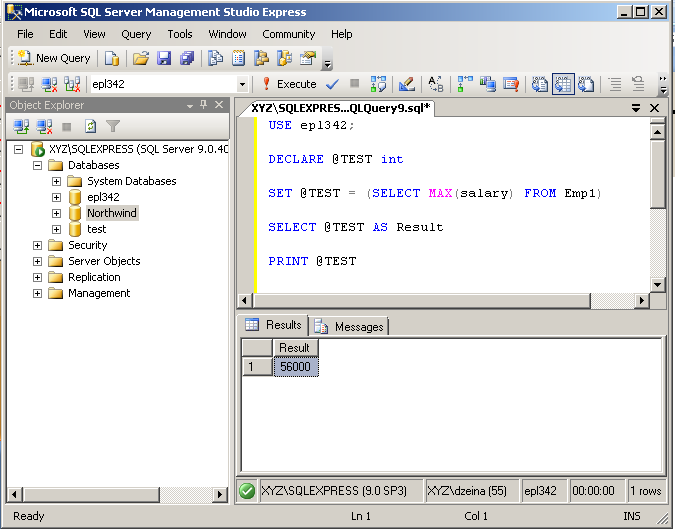Click the New Query button
This screenshot has width=675, height=529.
(x=55, y=58)
